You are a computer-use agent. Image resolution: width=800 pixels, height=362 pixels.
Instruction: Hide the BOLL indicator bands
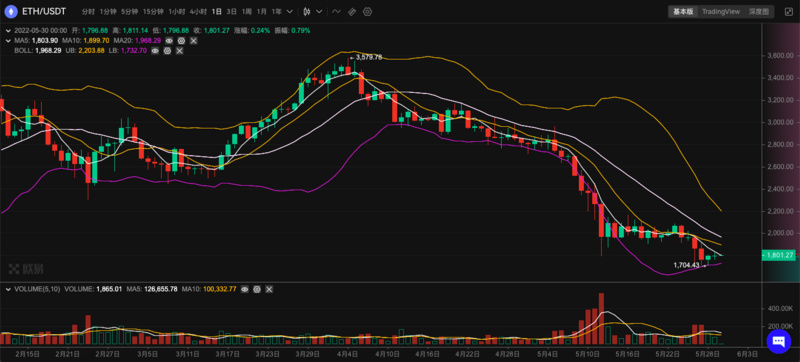click(x=155, y=50)
